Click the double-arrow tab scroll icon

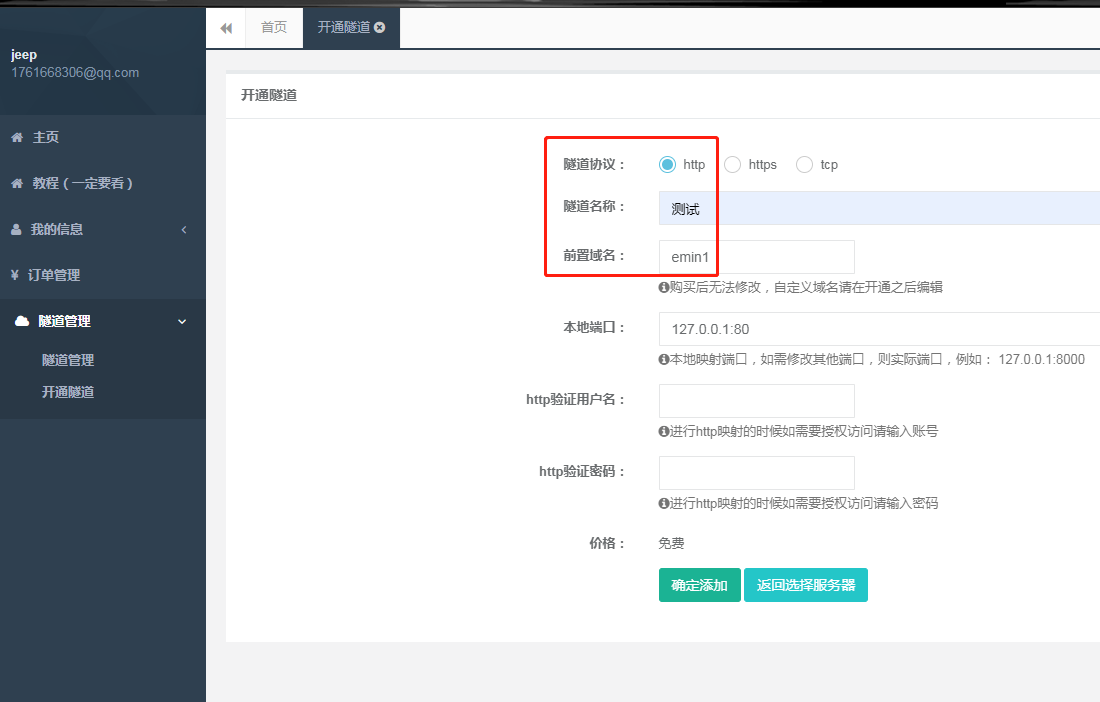pyautogui.click(x=226, y=28)
